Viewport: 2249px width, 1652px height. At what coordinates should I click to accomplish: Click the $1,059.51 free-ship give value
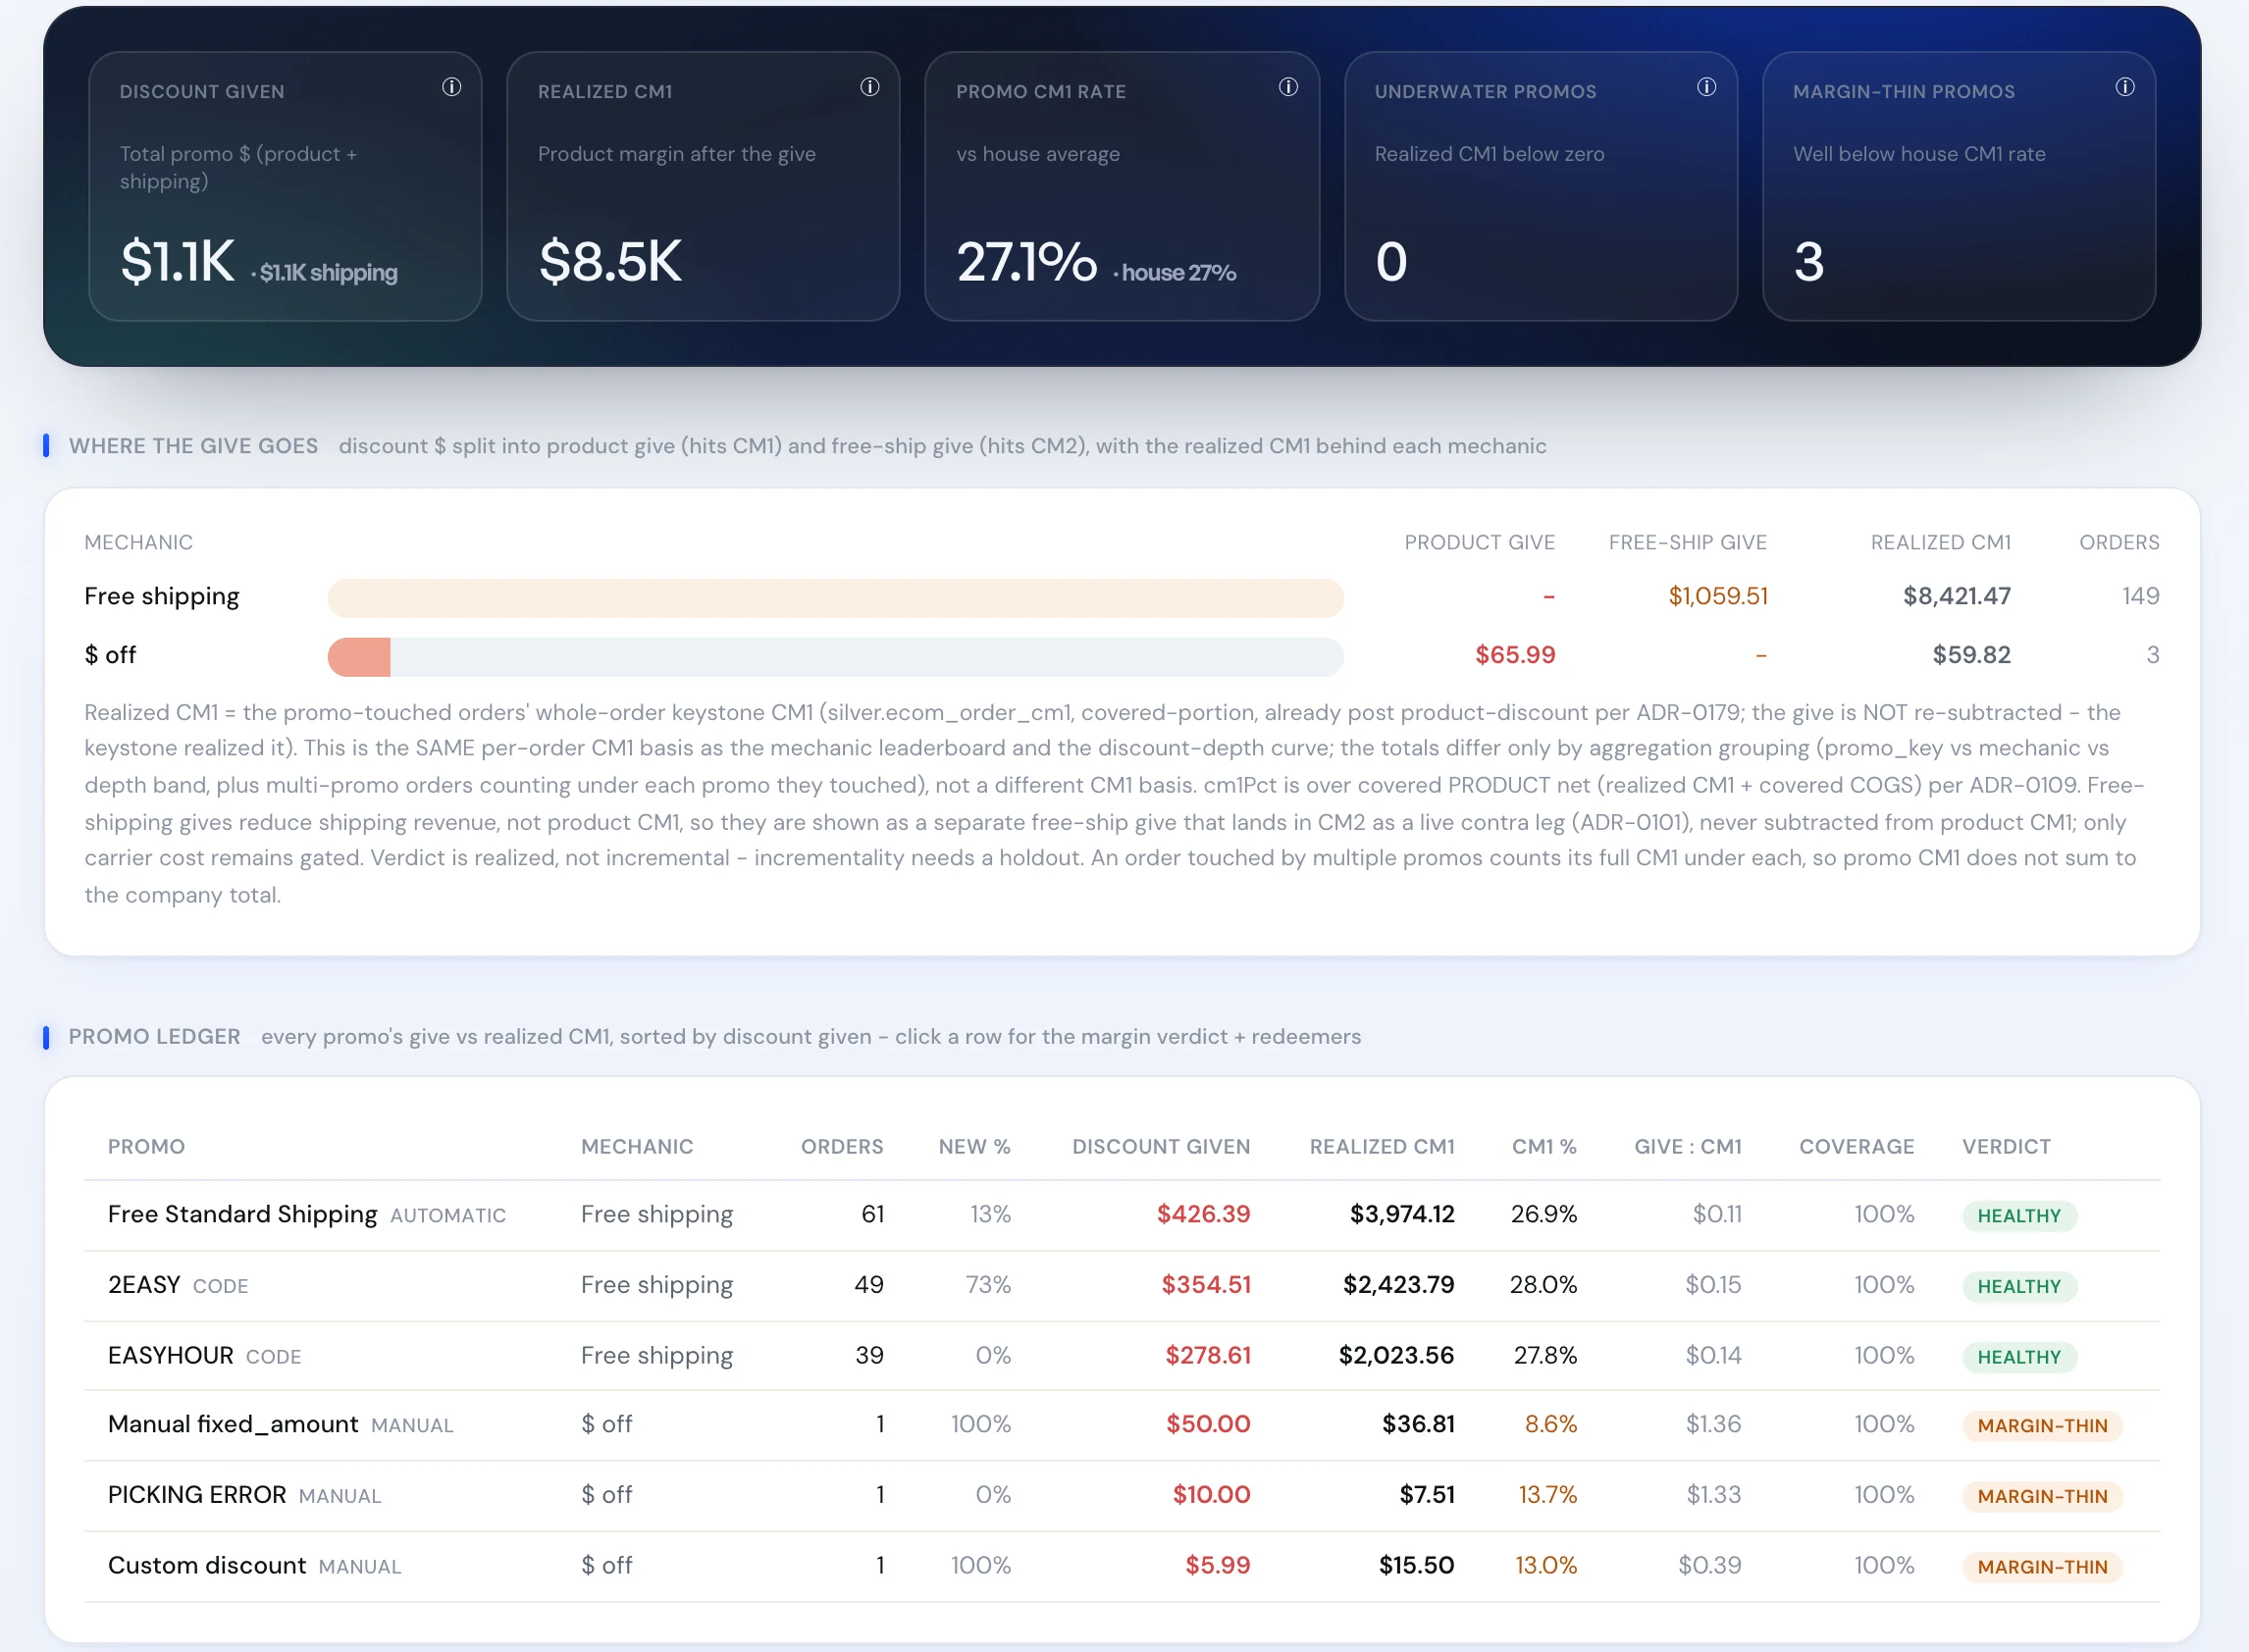1718,596
